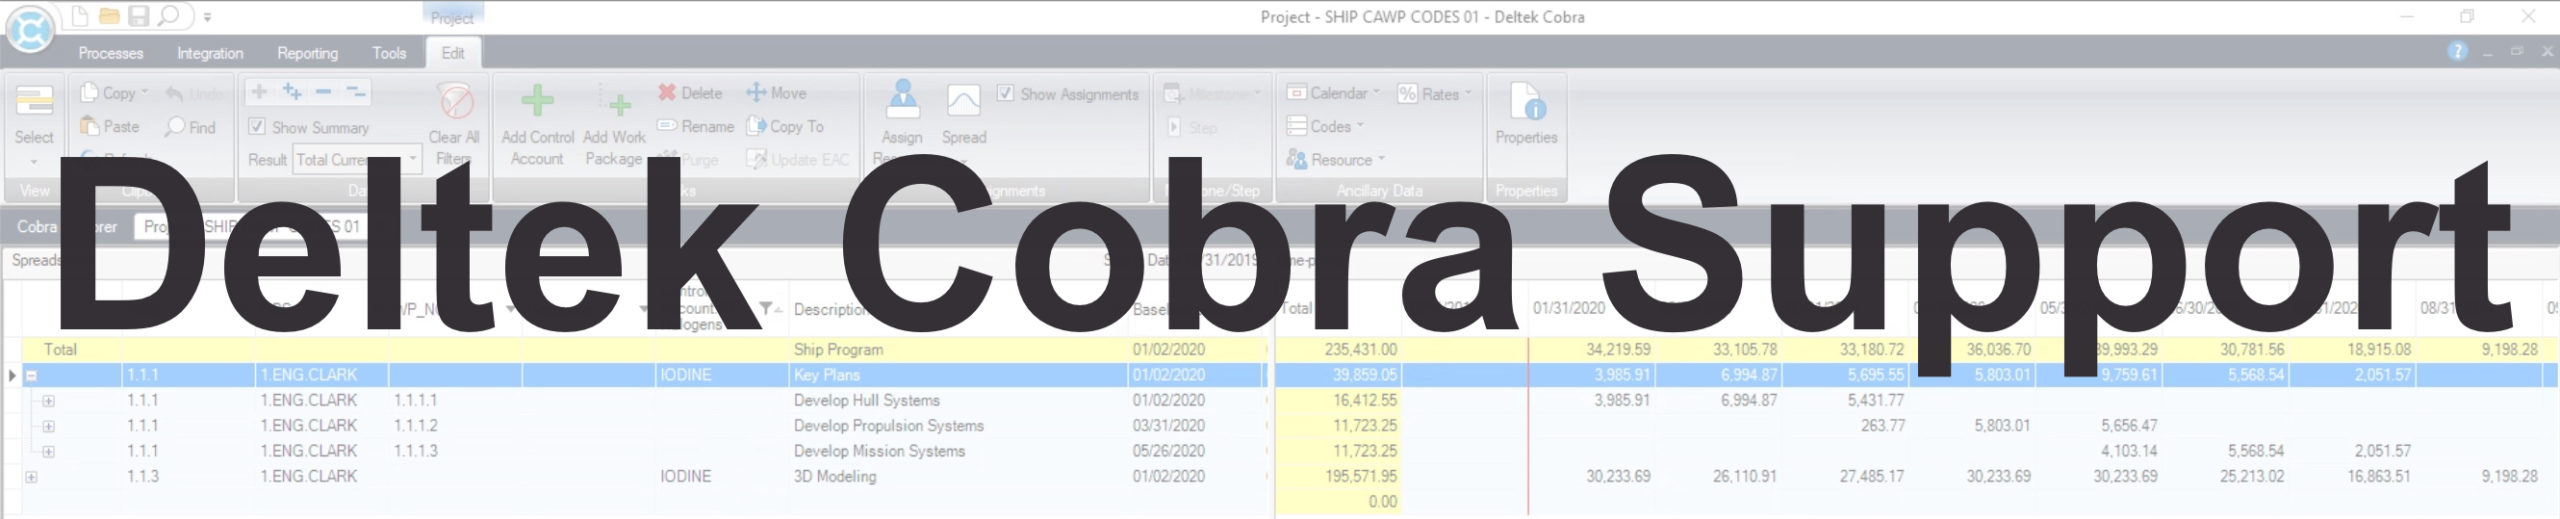Click the Project contextual tab header
The height and width of the screenshot is (519, 2560).
[452, 17]
